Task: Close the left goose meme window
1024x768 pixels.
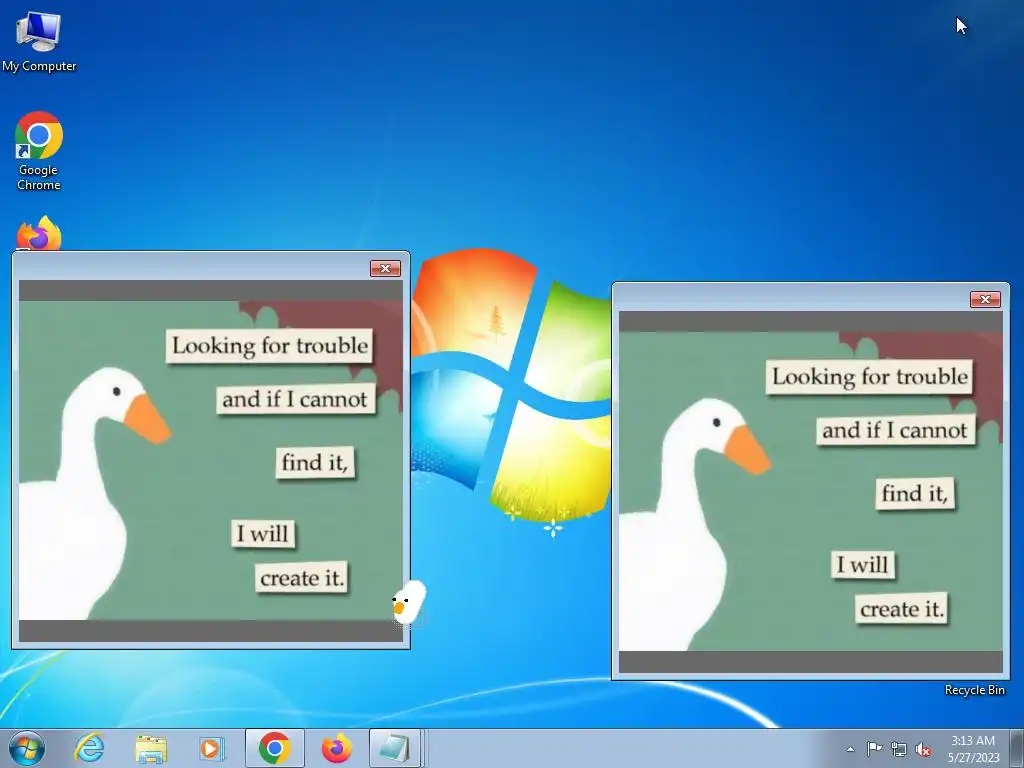Action: point(385,268)
